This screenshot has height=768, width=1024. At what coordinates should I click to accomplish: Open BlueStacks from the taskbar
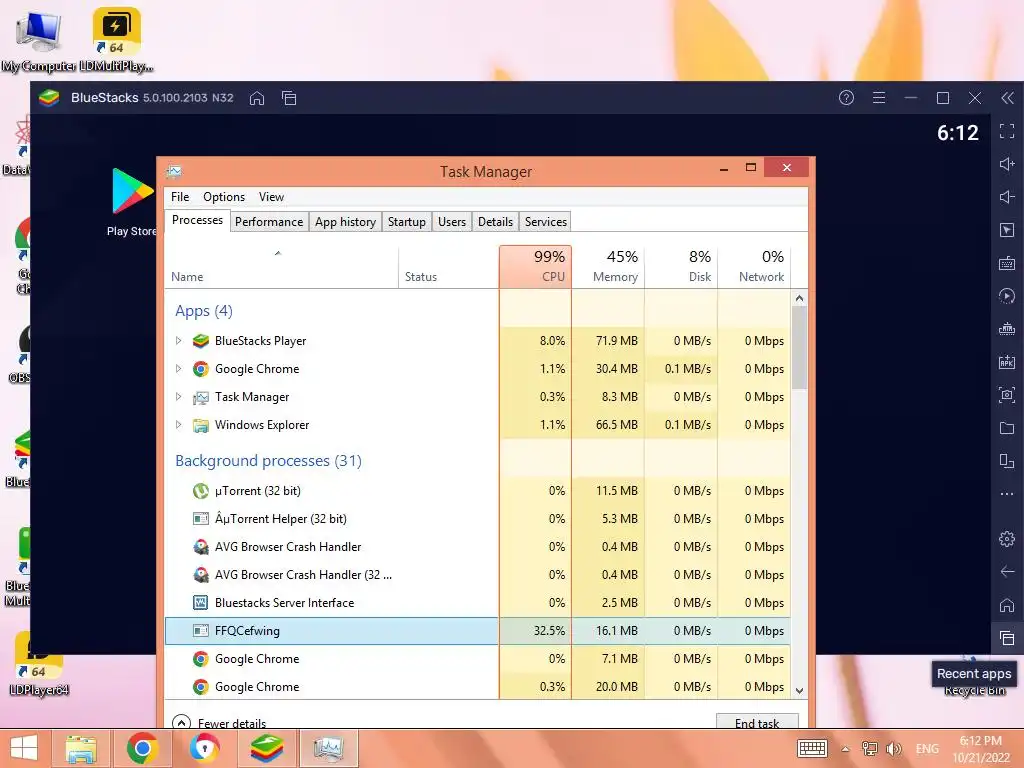click(266, 748)
